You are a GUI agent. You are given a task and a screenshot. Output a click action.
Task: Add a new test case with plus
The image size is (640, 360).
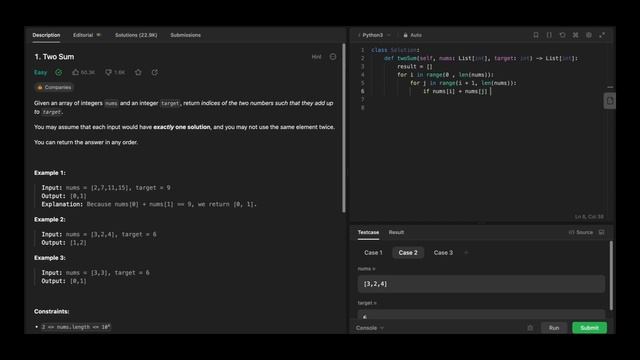466,253
